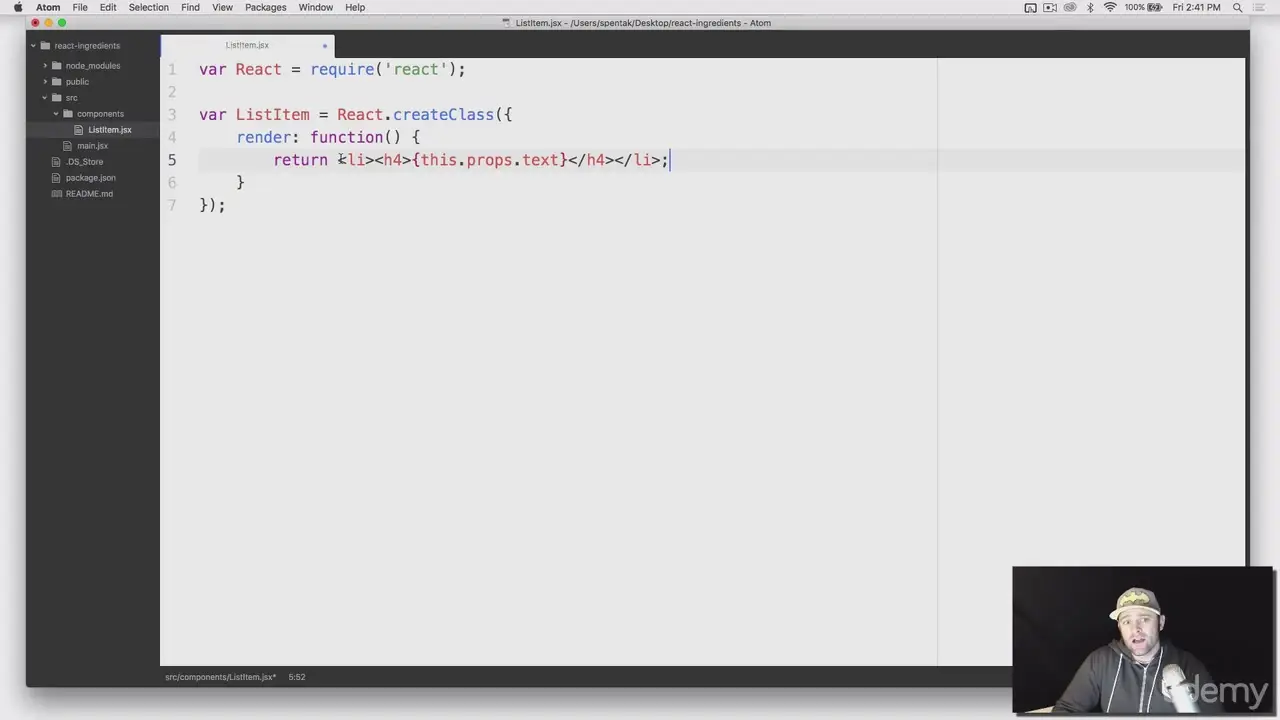Click the .DS_Store file icon
This screenshot has height=720, width=1280.
pos(57,162)
